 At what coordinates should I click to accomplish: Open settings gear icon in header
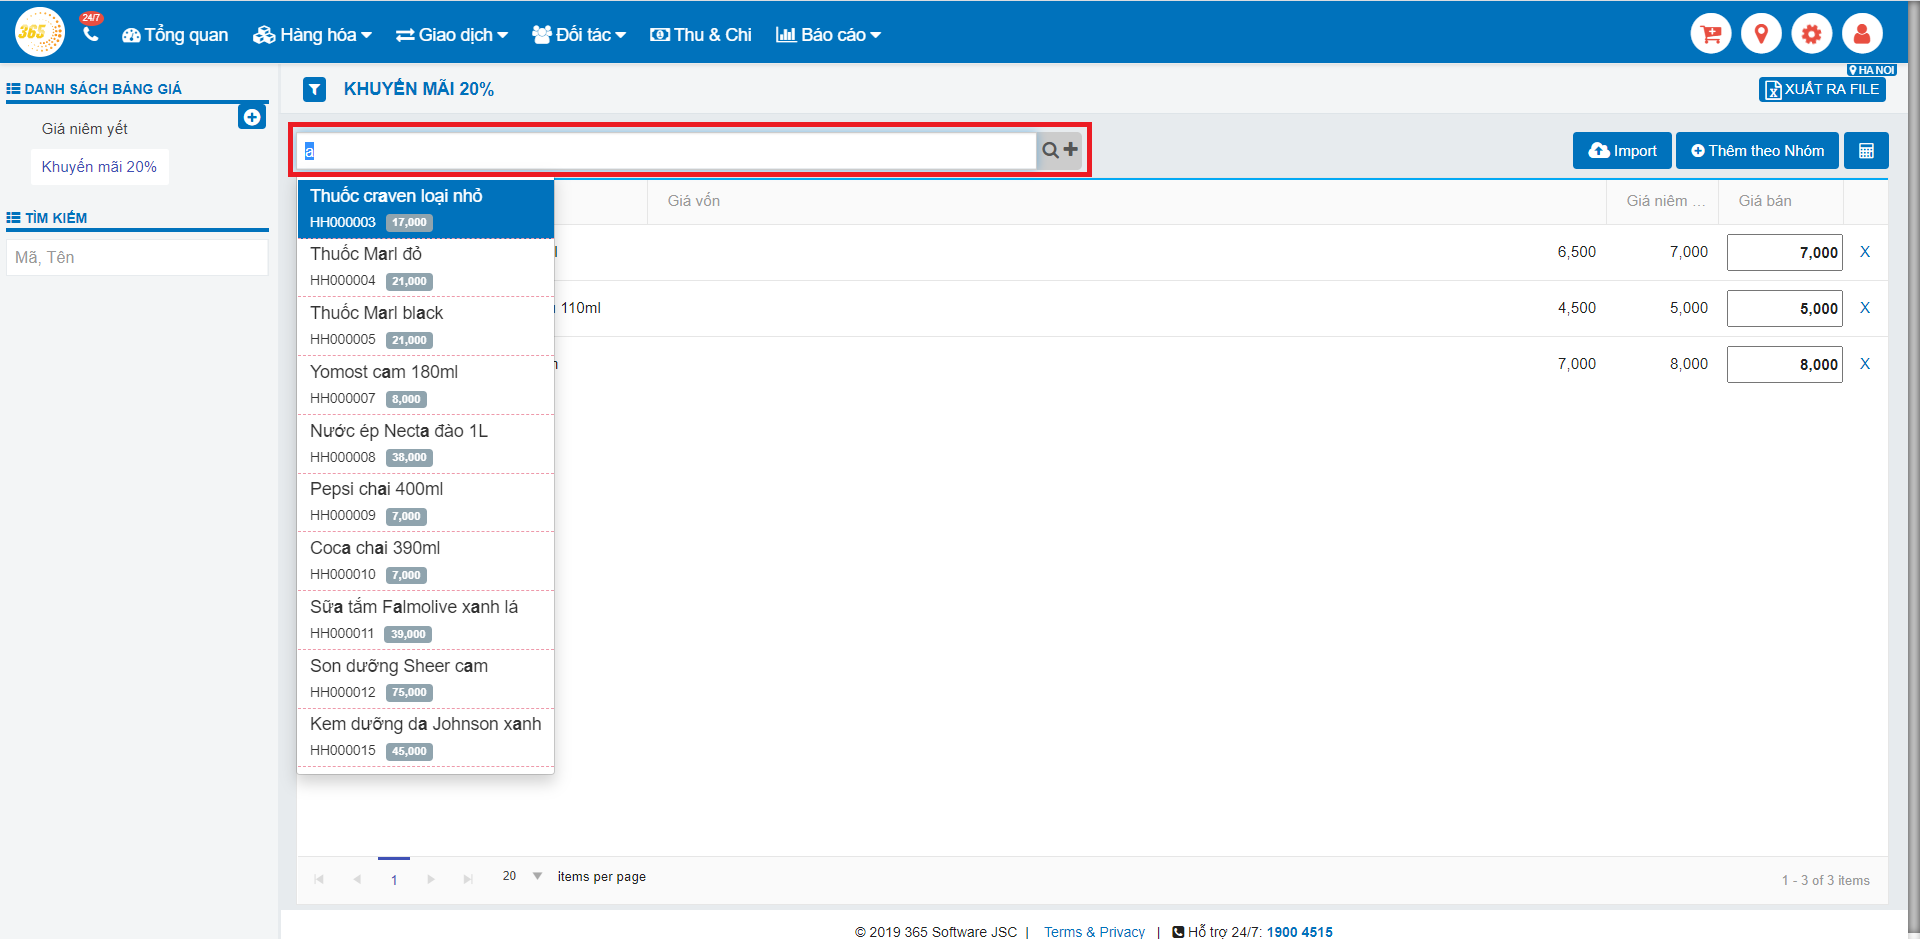pyautogui.click(x=1811, y=34)
